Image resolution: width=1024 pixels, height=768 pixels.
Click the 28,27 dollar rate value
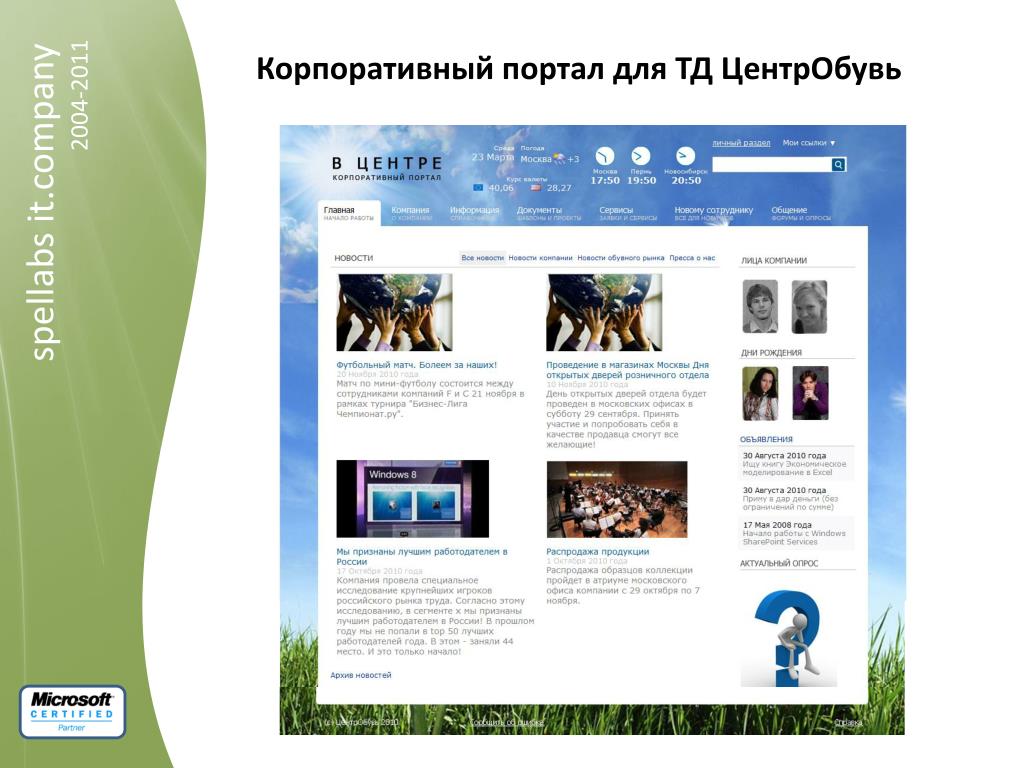[x=559, y=188]
